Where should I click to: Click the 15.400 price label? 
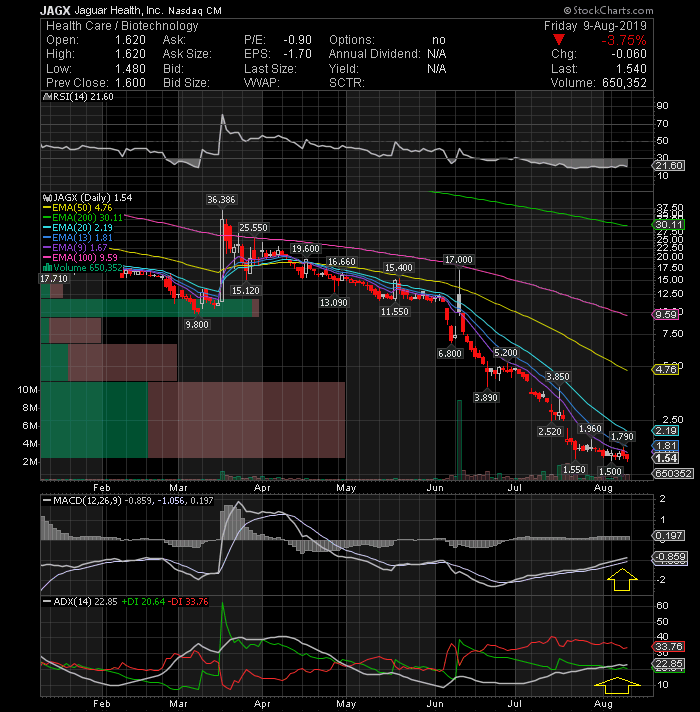point(399,268)
